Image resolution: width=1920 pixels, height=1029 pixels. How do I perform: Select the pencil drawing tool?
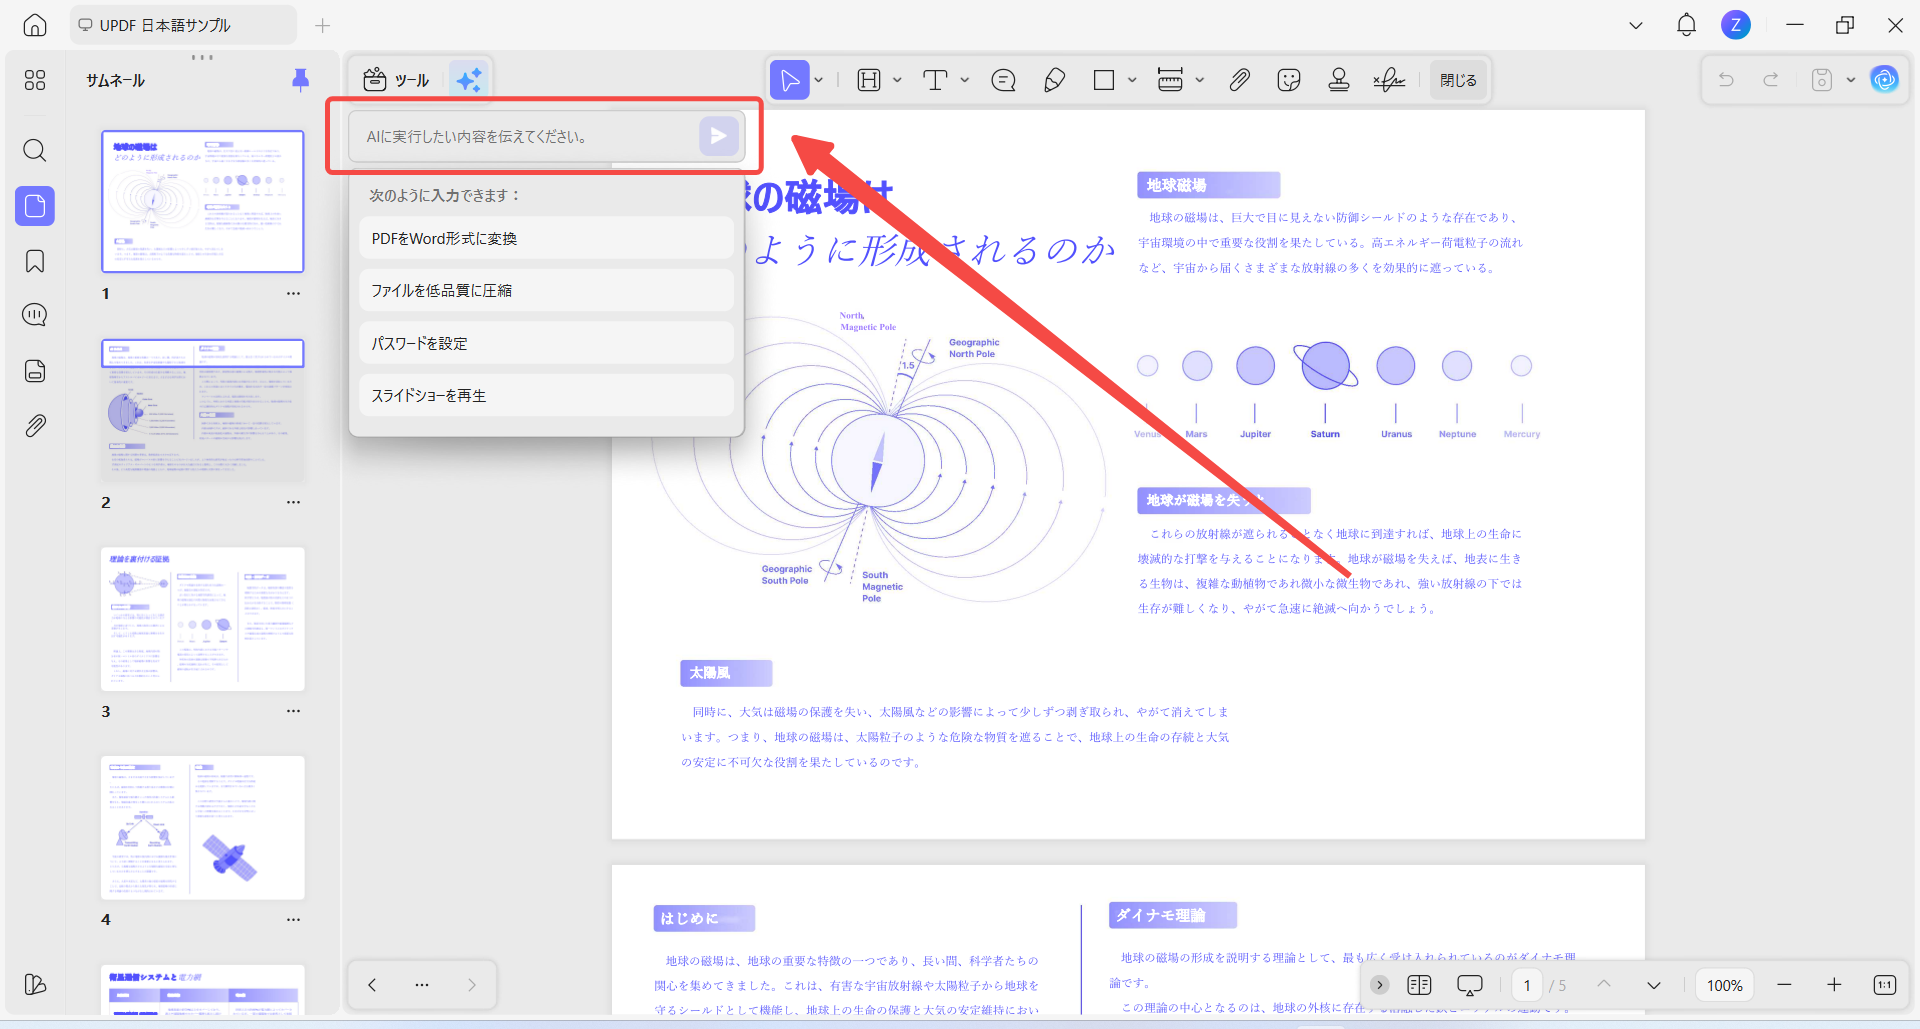[1054, 80]
